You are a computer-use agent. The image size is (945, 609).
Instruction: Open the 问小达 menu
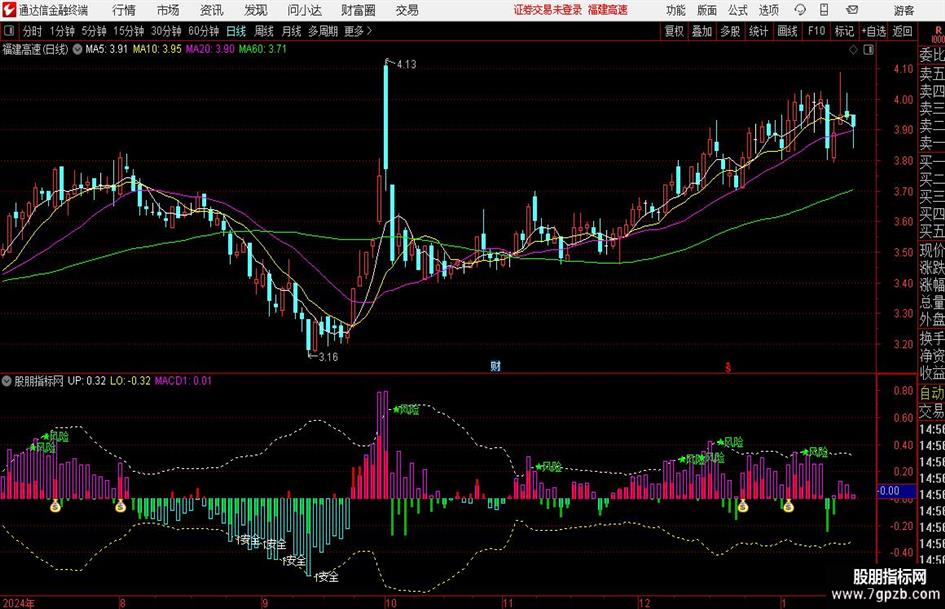pos(304,10)
